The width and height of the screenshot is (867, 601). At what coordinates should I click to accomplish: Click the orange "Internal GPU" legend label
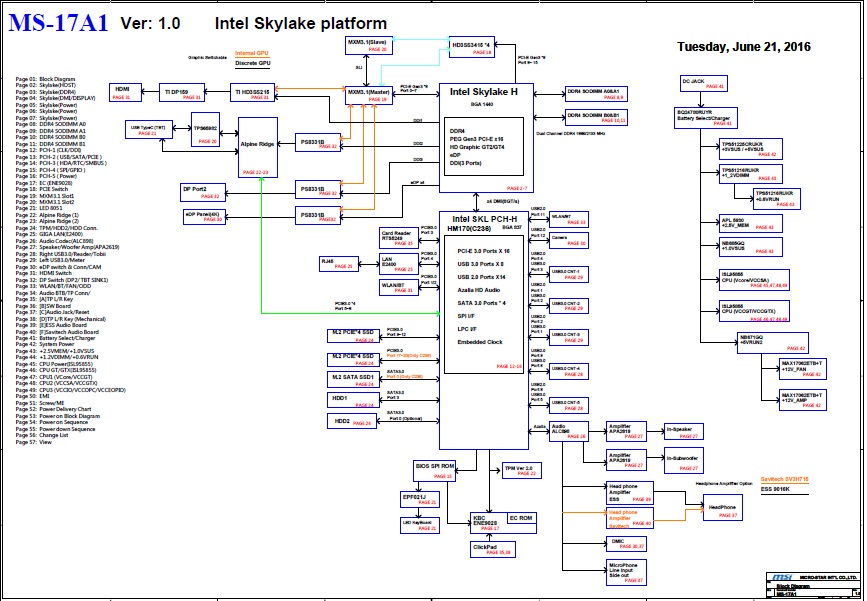pyautogui.click(x=252, y=53)
